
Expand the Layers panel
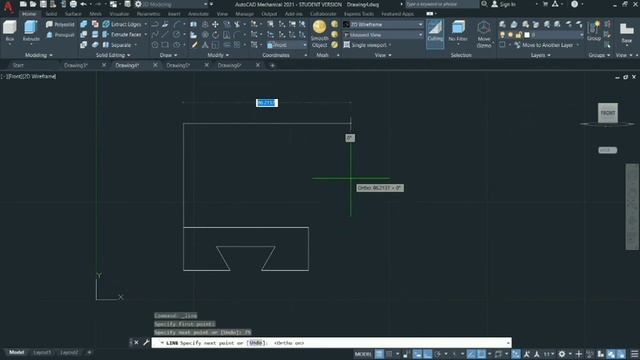click(x=540, y=55)
